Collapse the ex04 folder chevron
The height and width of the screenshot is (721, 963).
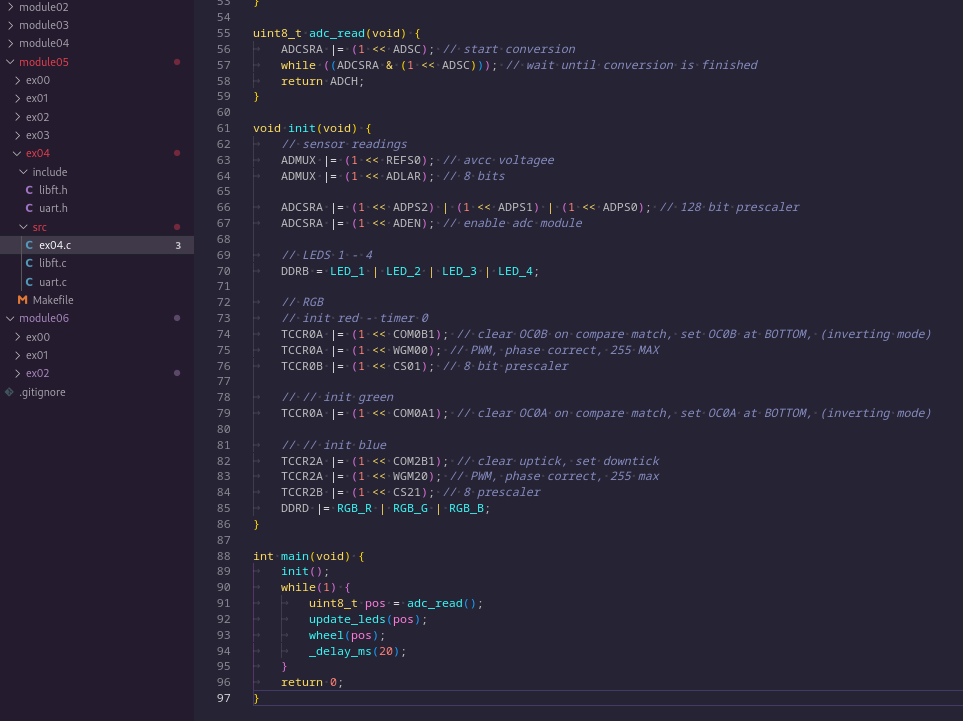[17, 153]
